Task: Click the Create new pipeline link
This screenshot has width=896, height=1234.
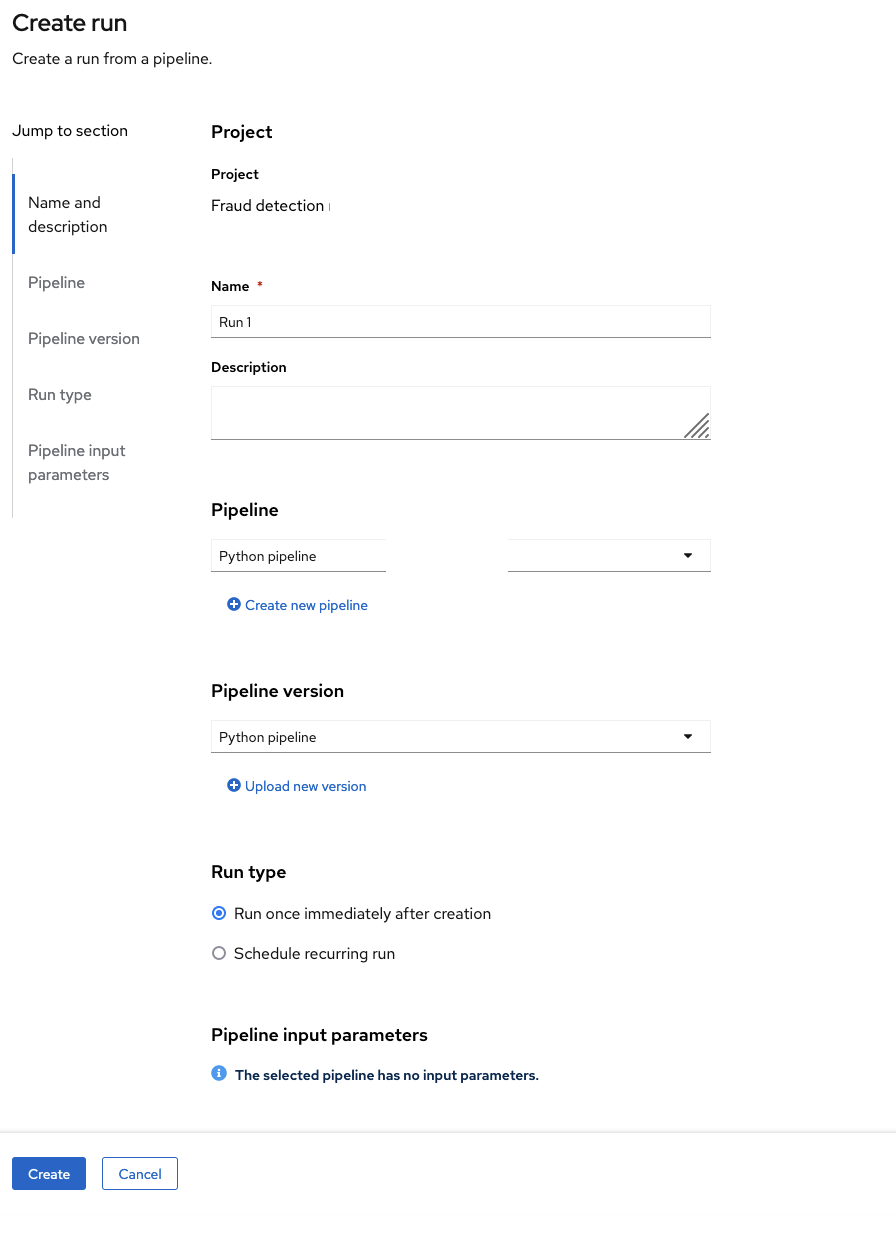Action: click(306, 605)
